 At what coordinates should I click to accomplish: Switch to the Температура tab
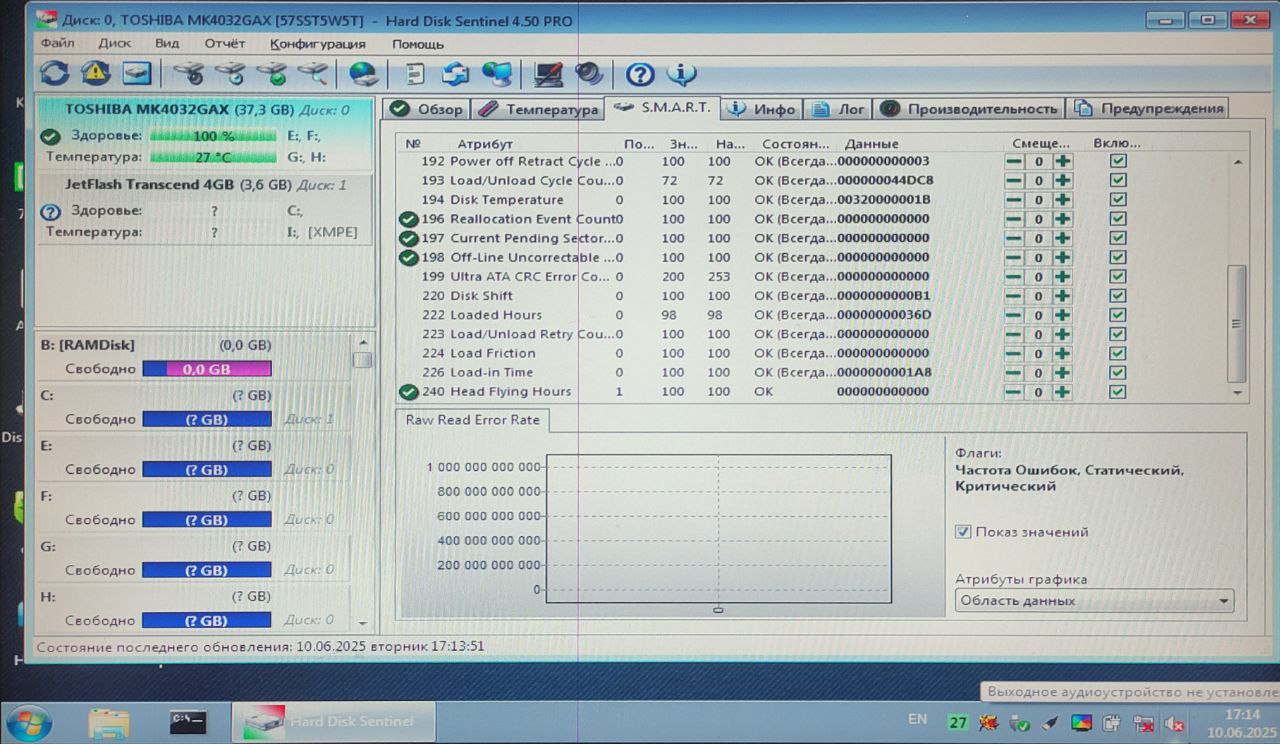click(x=538, y=109)
